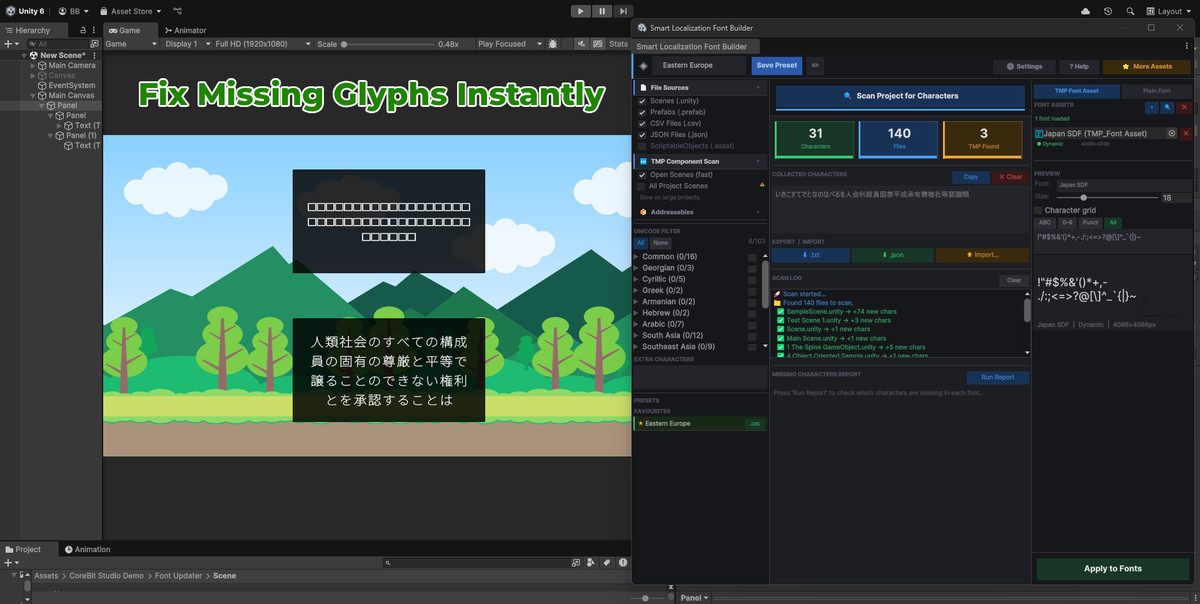Select EventSystem in the Hierarchy

72,85
